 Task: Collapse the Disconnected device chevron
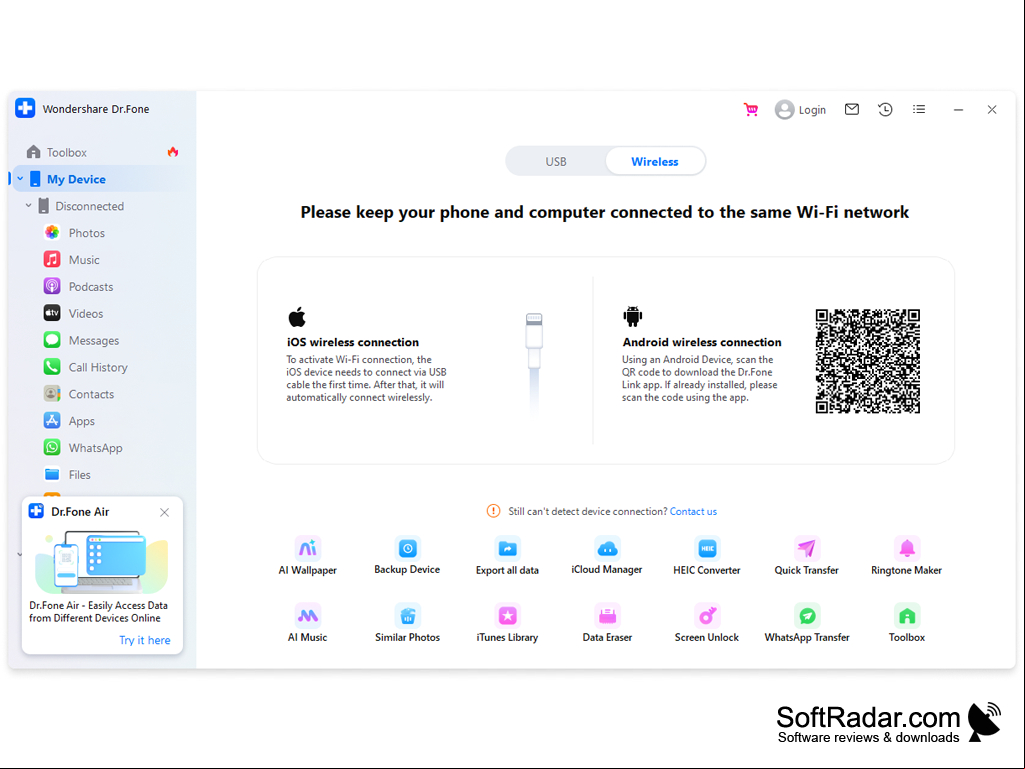(28, 205)
